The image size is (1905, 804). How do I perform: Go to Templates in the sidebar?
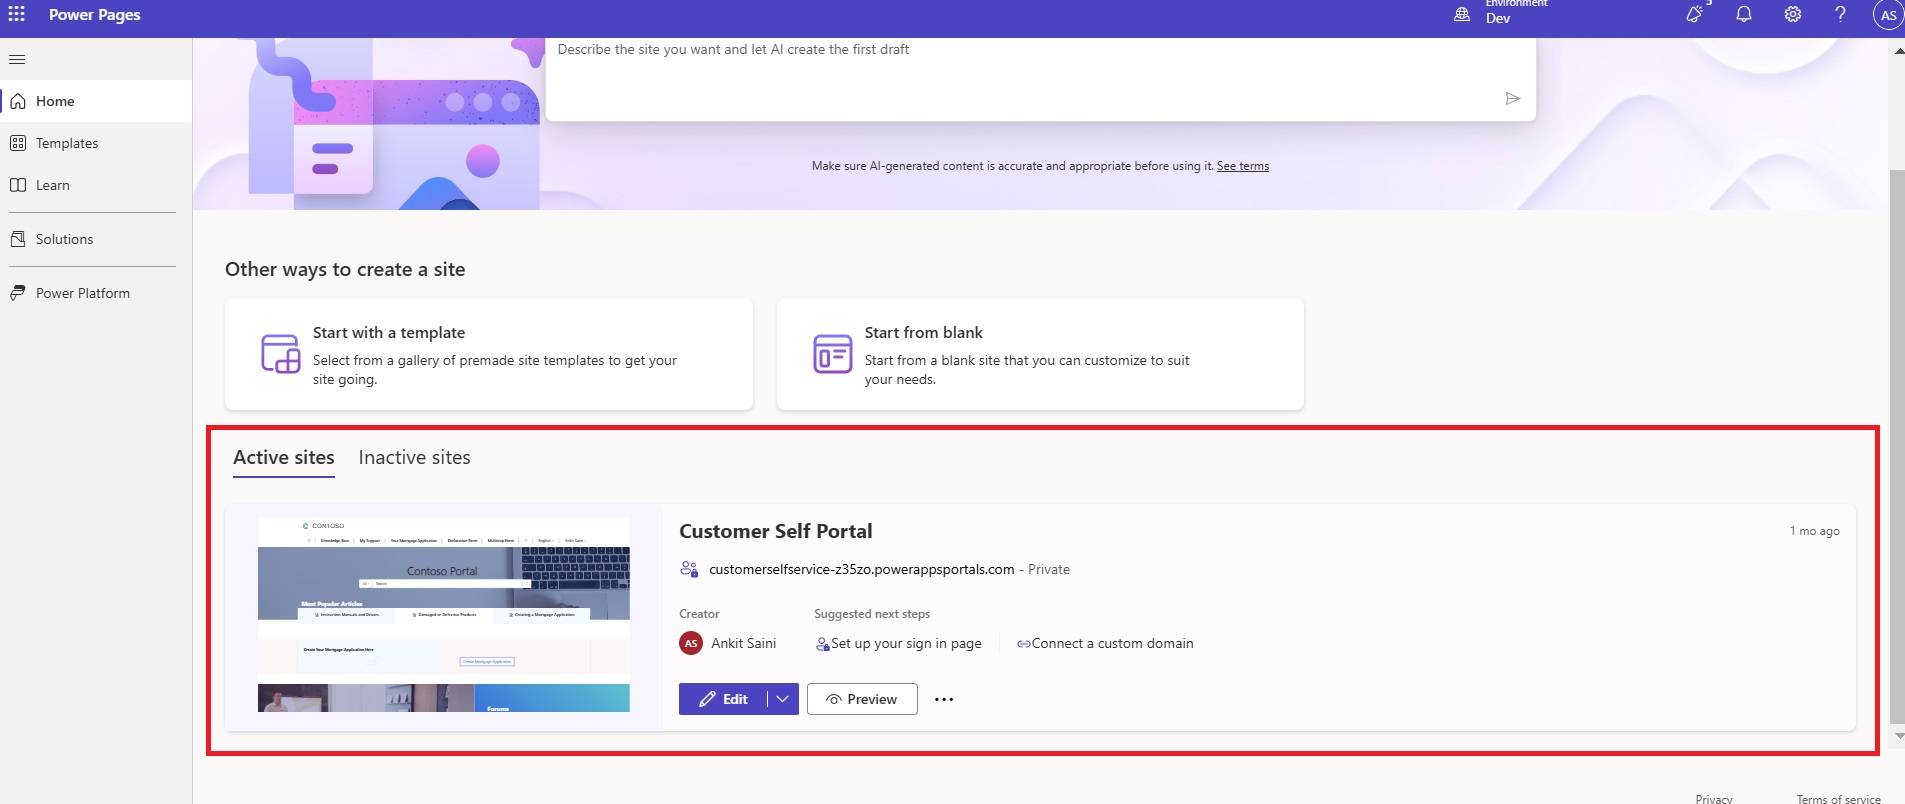[67, 143]
